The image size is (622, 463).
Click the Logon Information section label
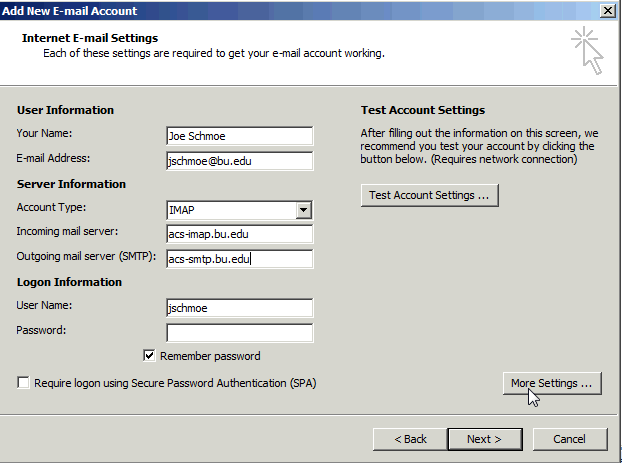pyautogui.click(x=69, y=282)
